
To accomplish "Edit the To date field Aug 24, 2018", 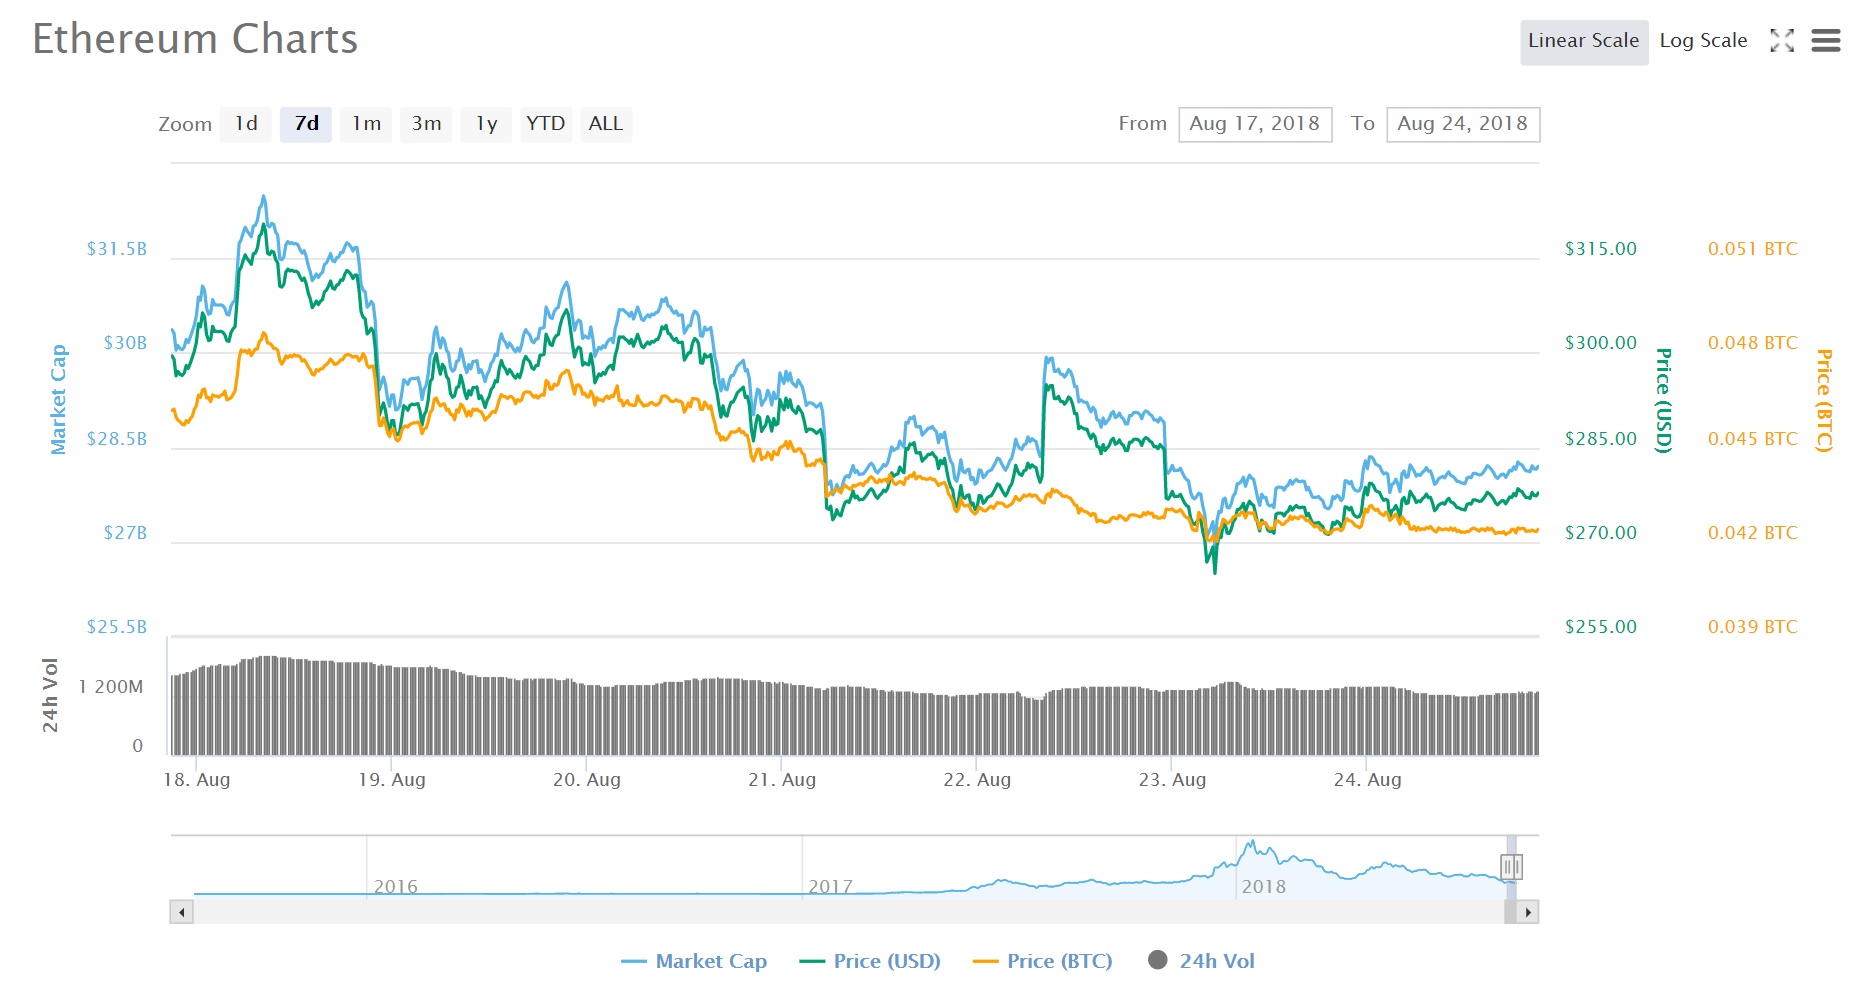I will pos(1463,124).
